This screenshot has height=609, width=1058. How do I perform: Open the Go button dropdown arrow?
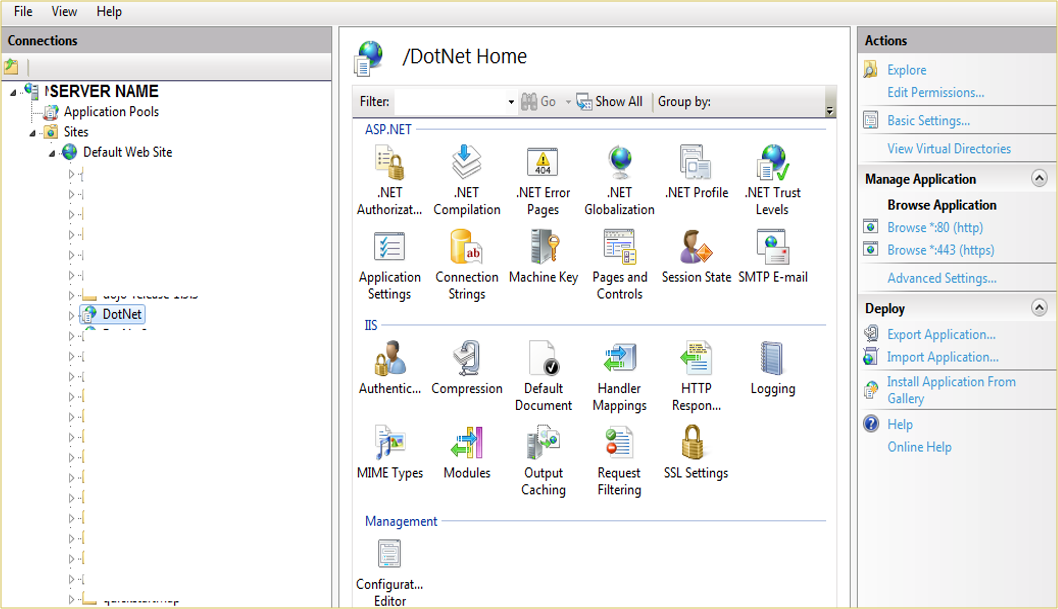pos(568,102)
